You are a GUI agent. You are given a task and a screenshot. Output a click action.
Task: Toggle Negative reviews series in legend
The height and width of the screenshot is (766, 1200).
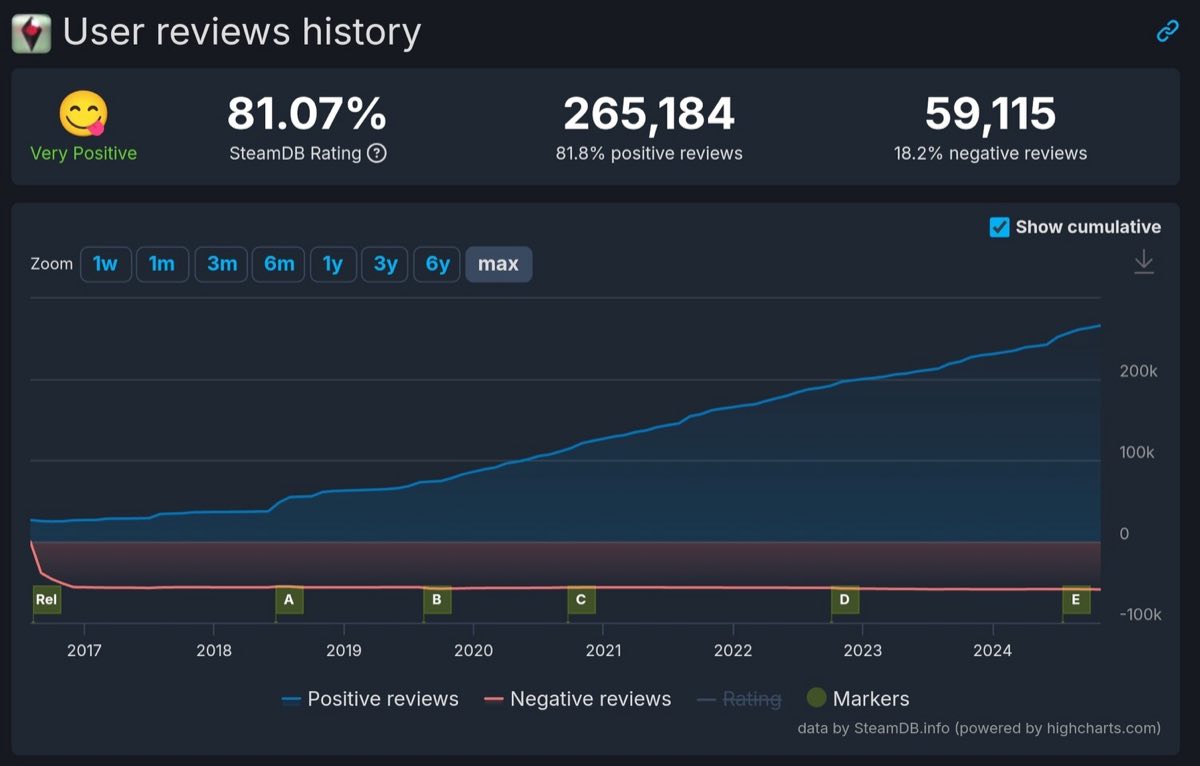tap(577, 699)
